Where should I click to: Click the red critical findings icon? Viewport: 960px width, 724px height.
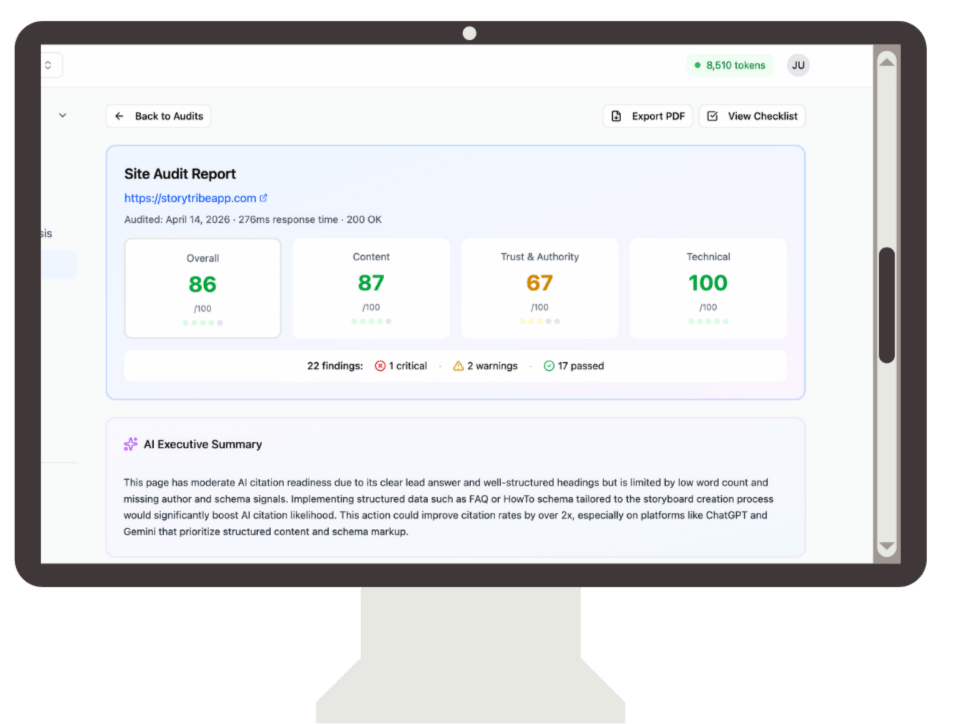pos(380,366)
